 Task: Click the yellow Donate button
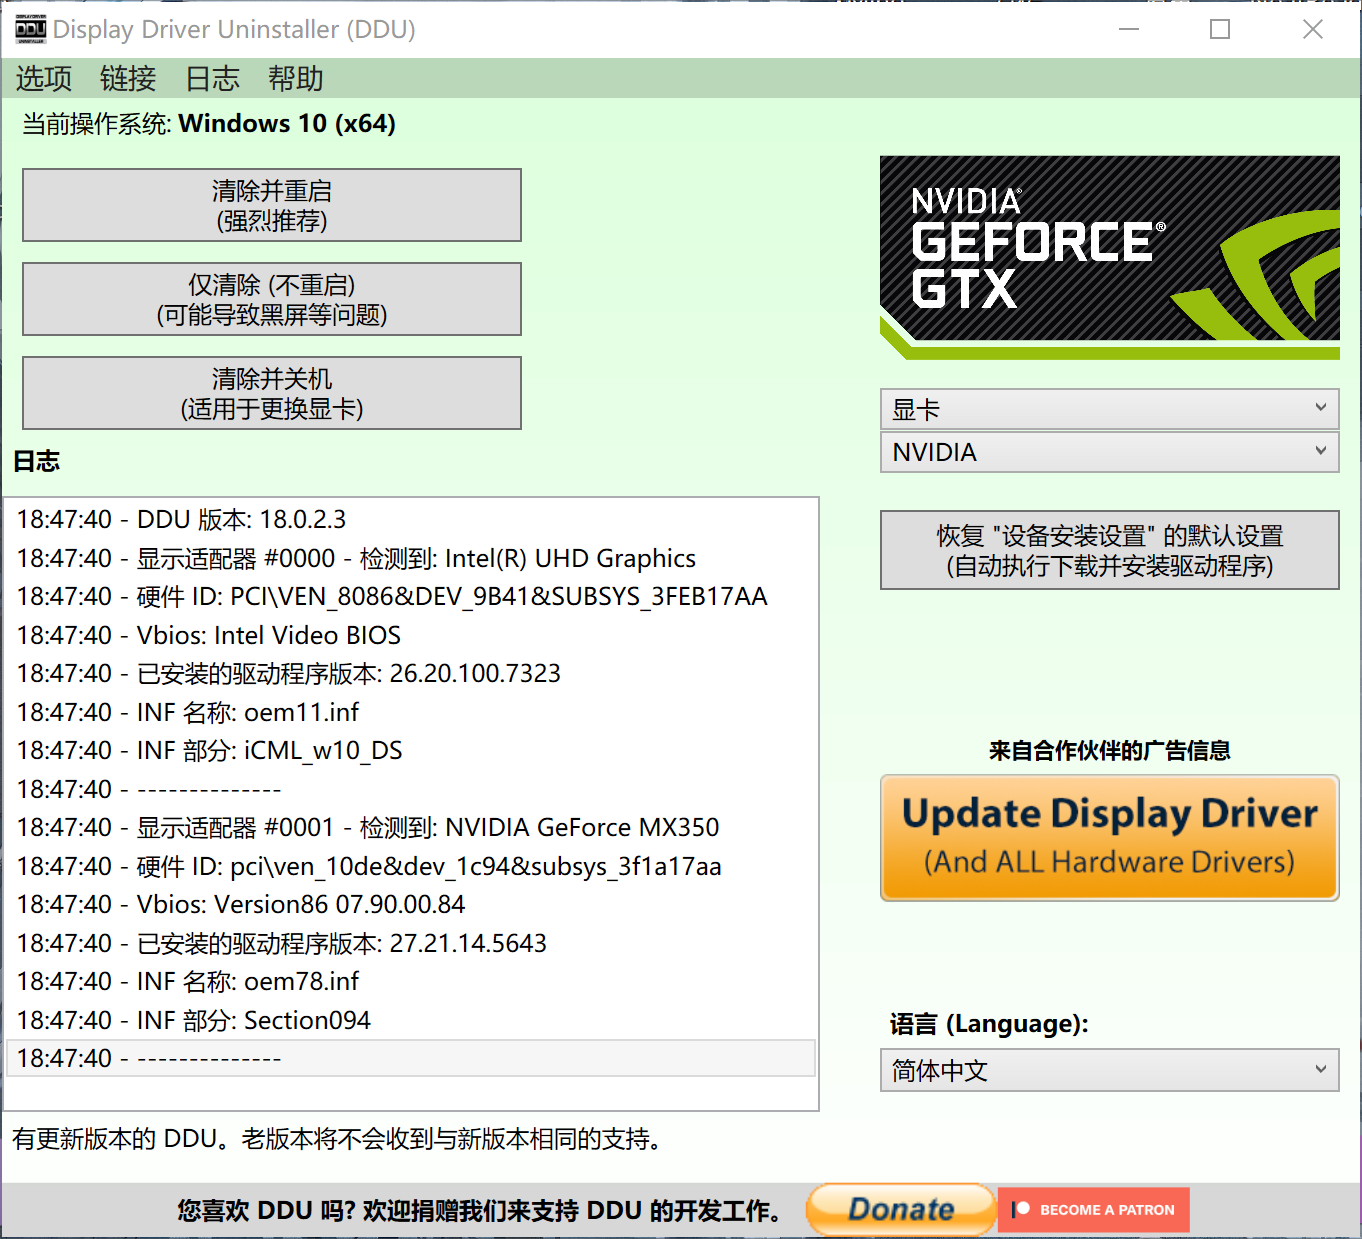point(900,1210)
